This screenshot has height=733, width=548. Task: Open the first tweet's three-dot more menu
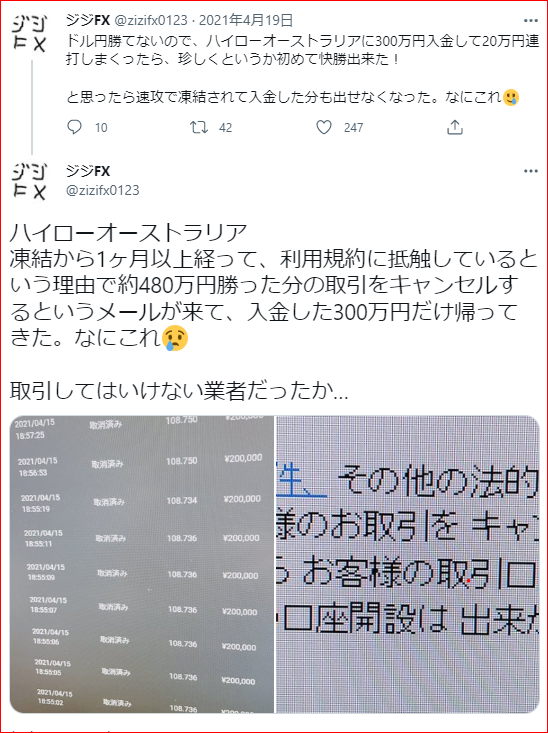click(531, 21)
